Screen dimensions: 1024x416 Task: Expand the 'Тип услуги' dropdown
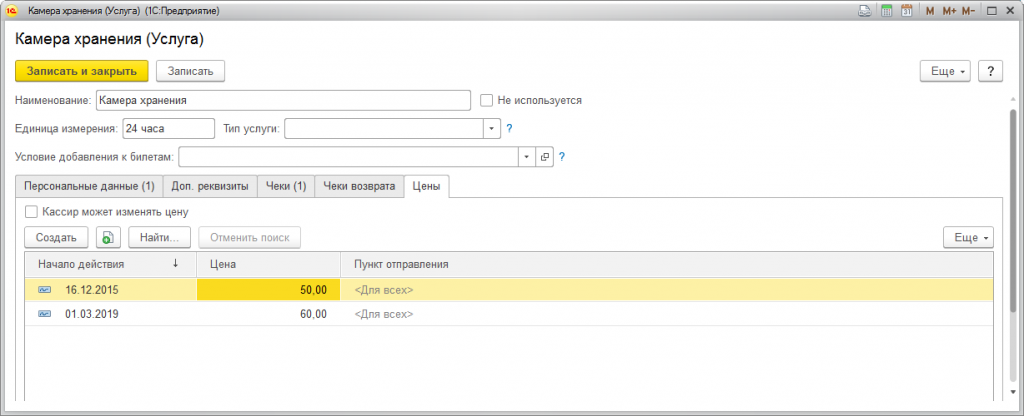[x=491, y=128]
